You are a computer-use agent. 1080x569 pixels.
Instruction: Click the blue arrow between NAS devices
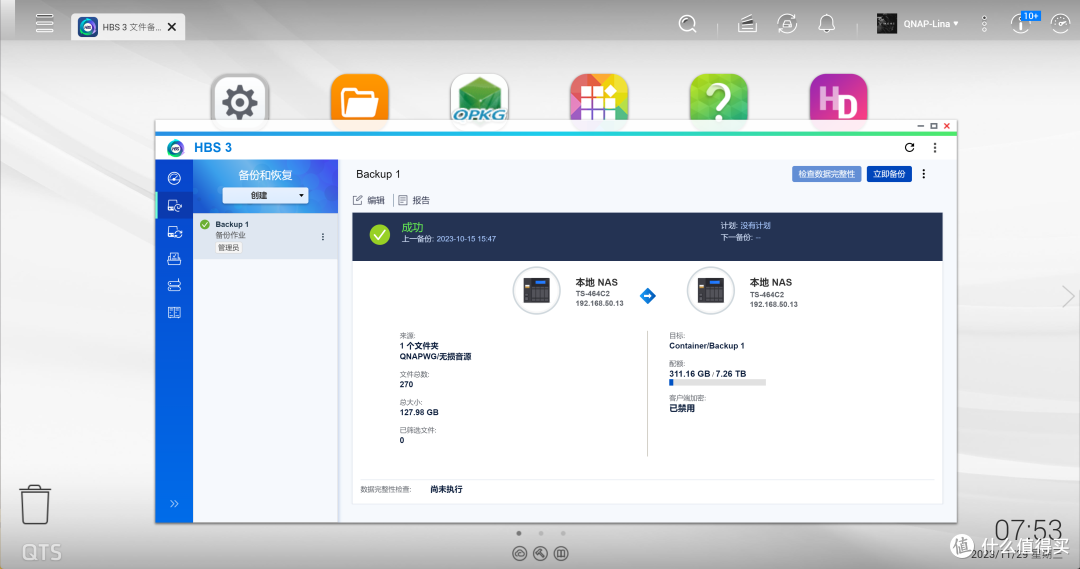[x=648, y=296]
